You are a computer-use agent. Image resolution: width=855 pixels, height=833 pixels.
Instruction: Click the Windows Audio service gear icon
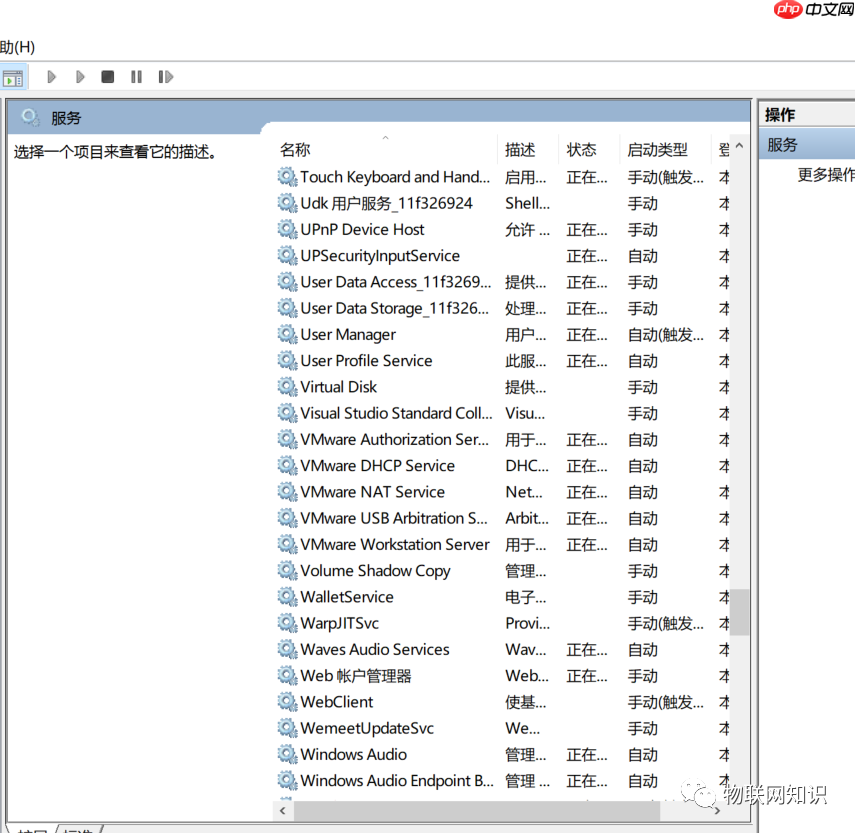[286, 755]
